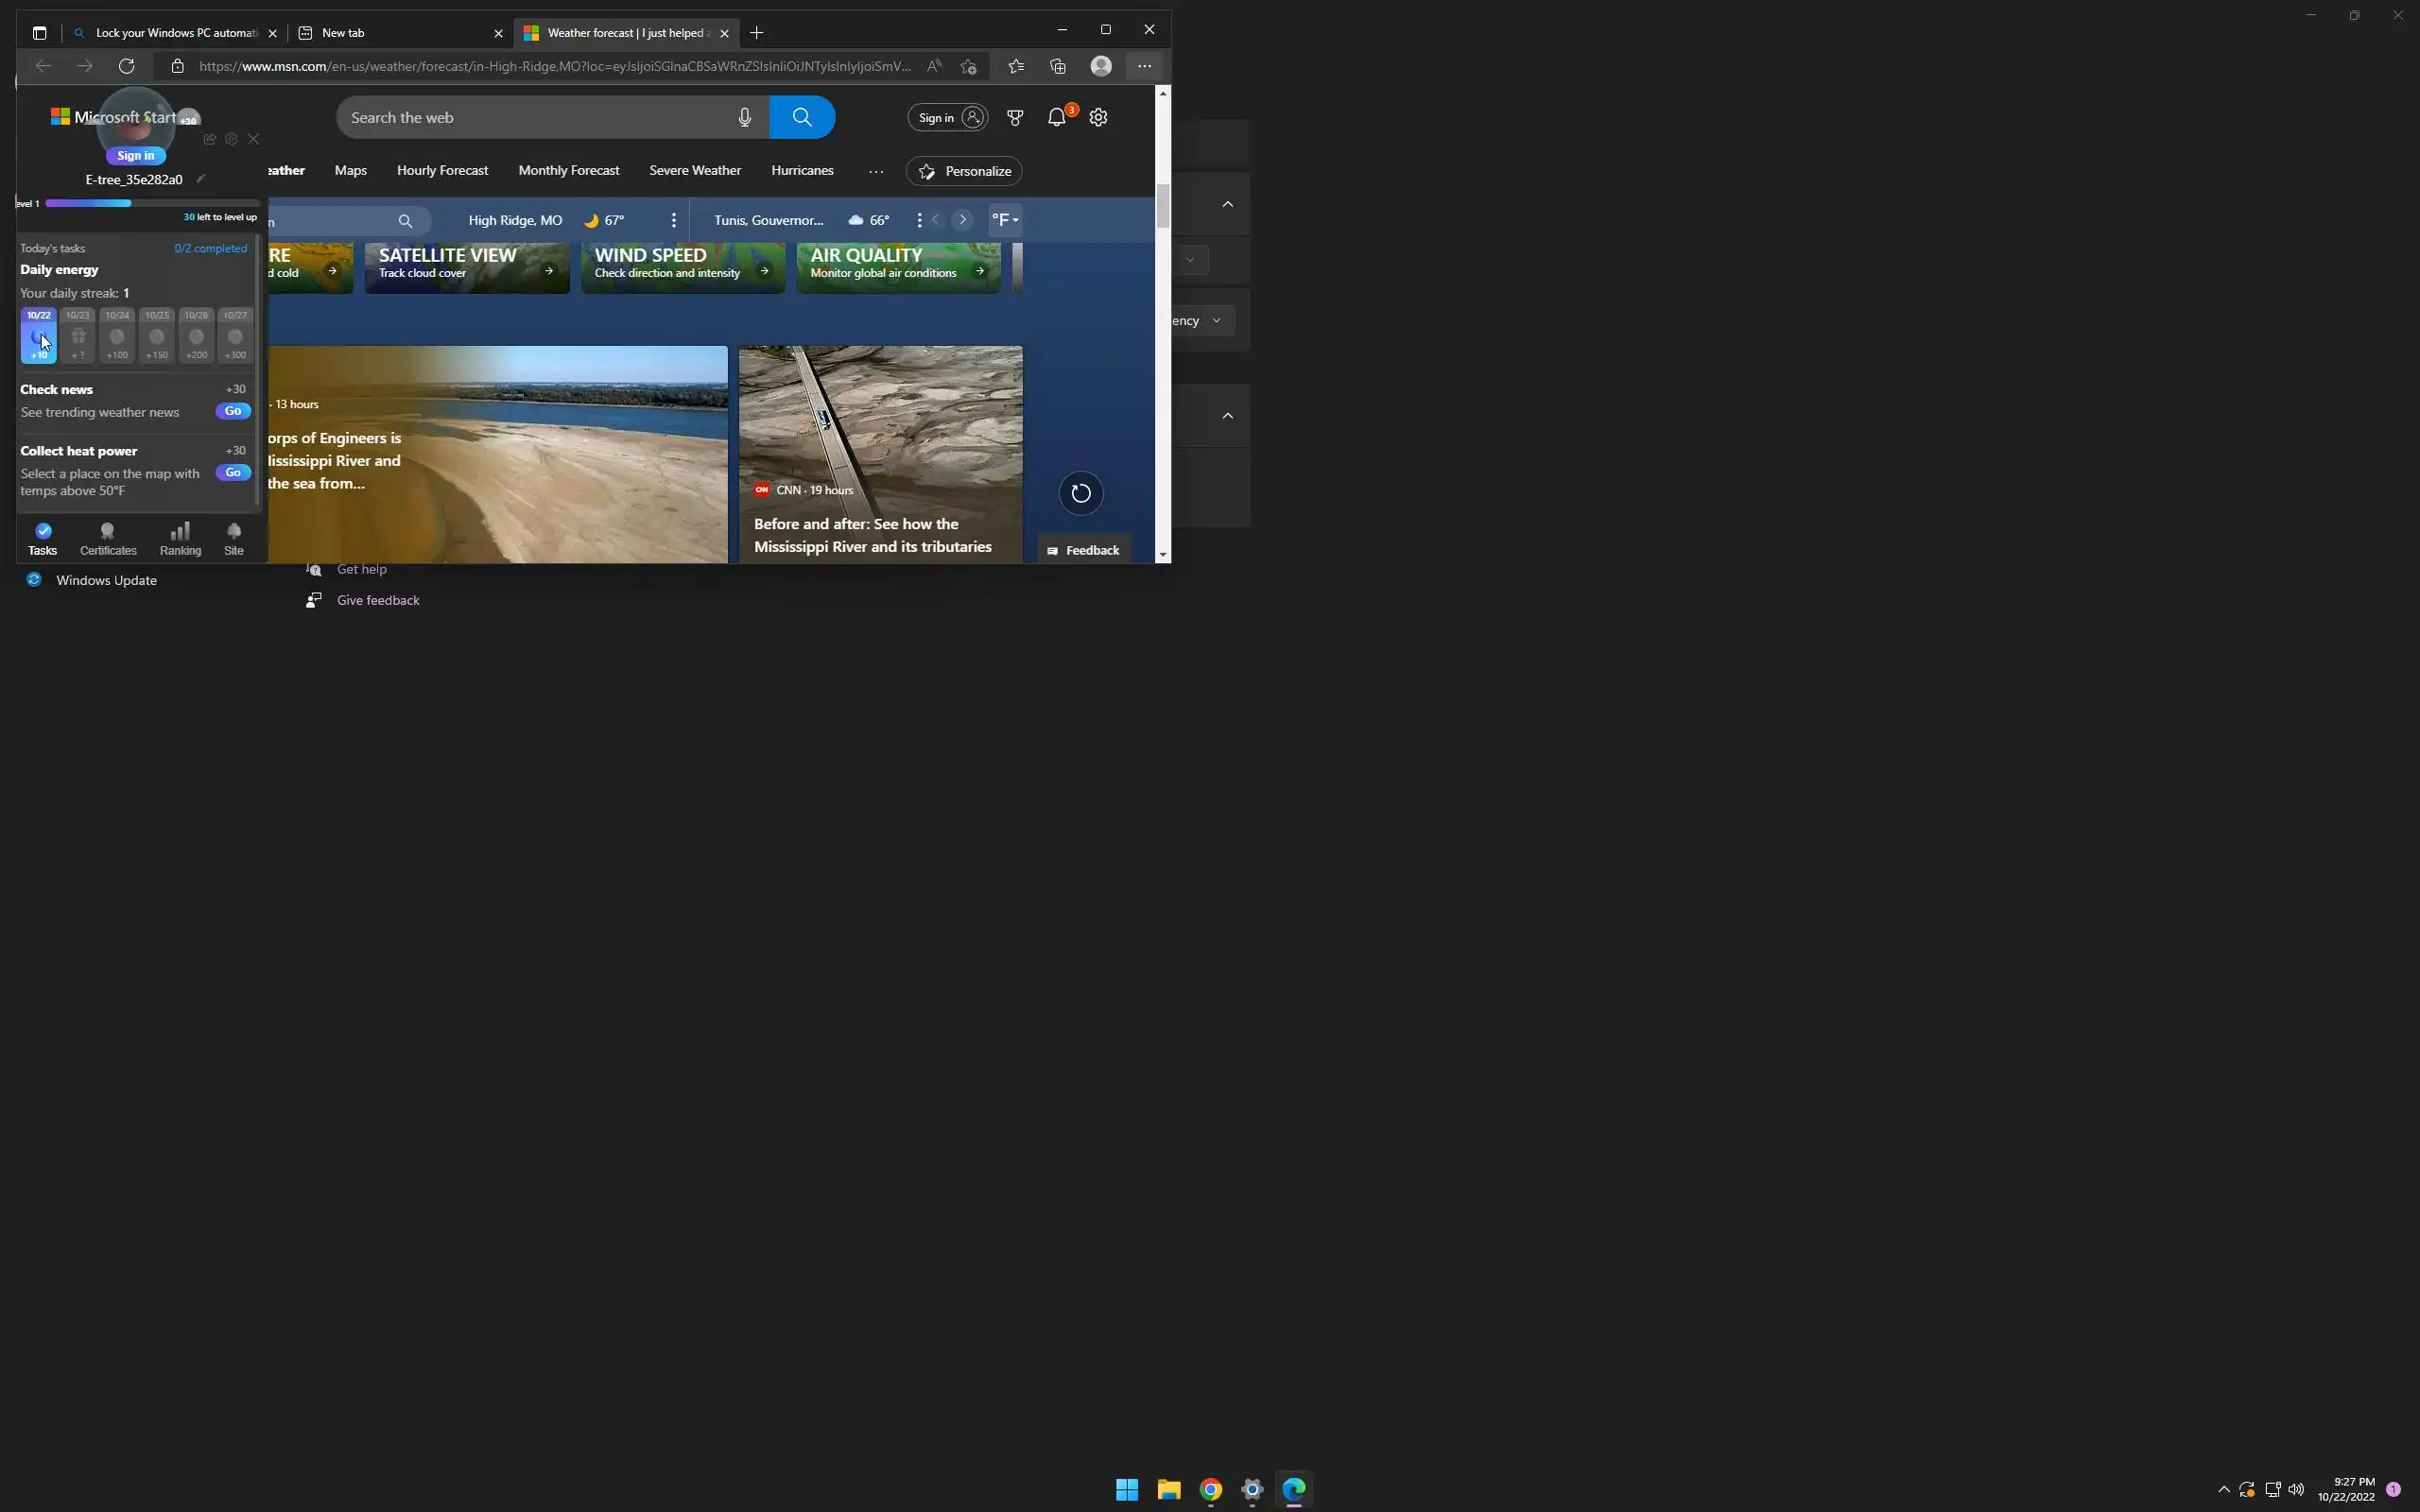The width and height of the screenshot is (2420, 1512).
Task: Open High Ridge, MO location options menu
Action: pyautogui.click(x=673, y=220)
